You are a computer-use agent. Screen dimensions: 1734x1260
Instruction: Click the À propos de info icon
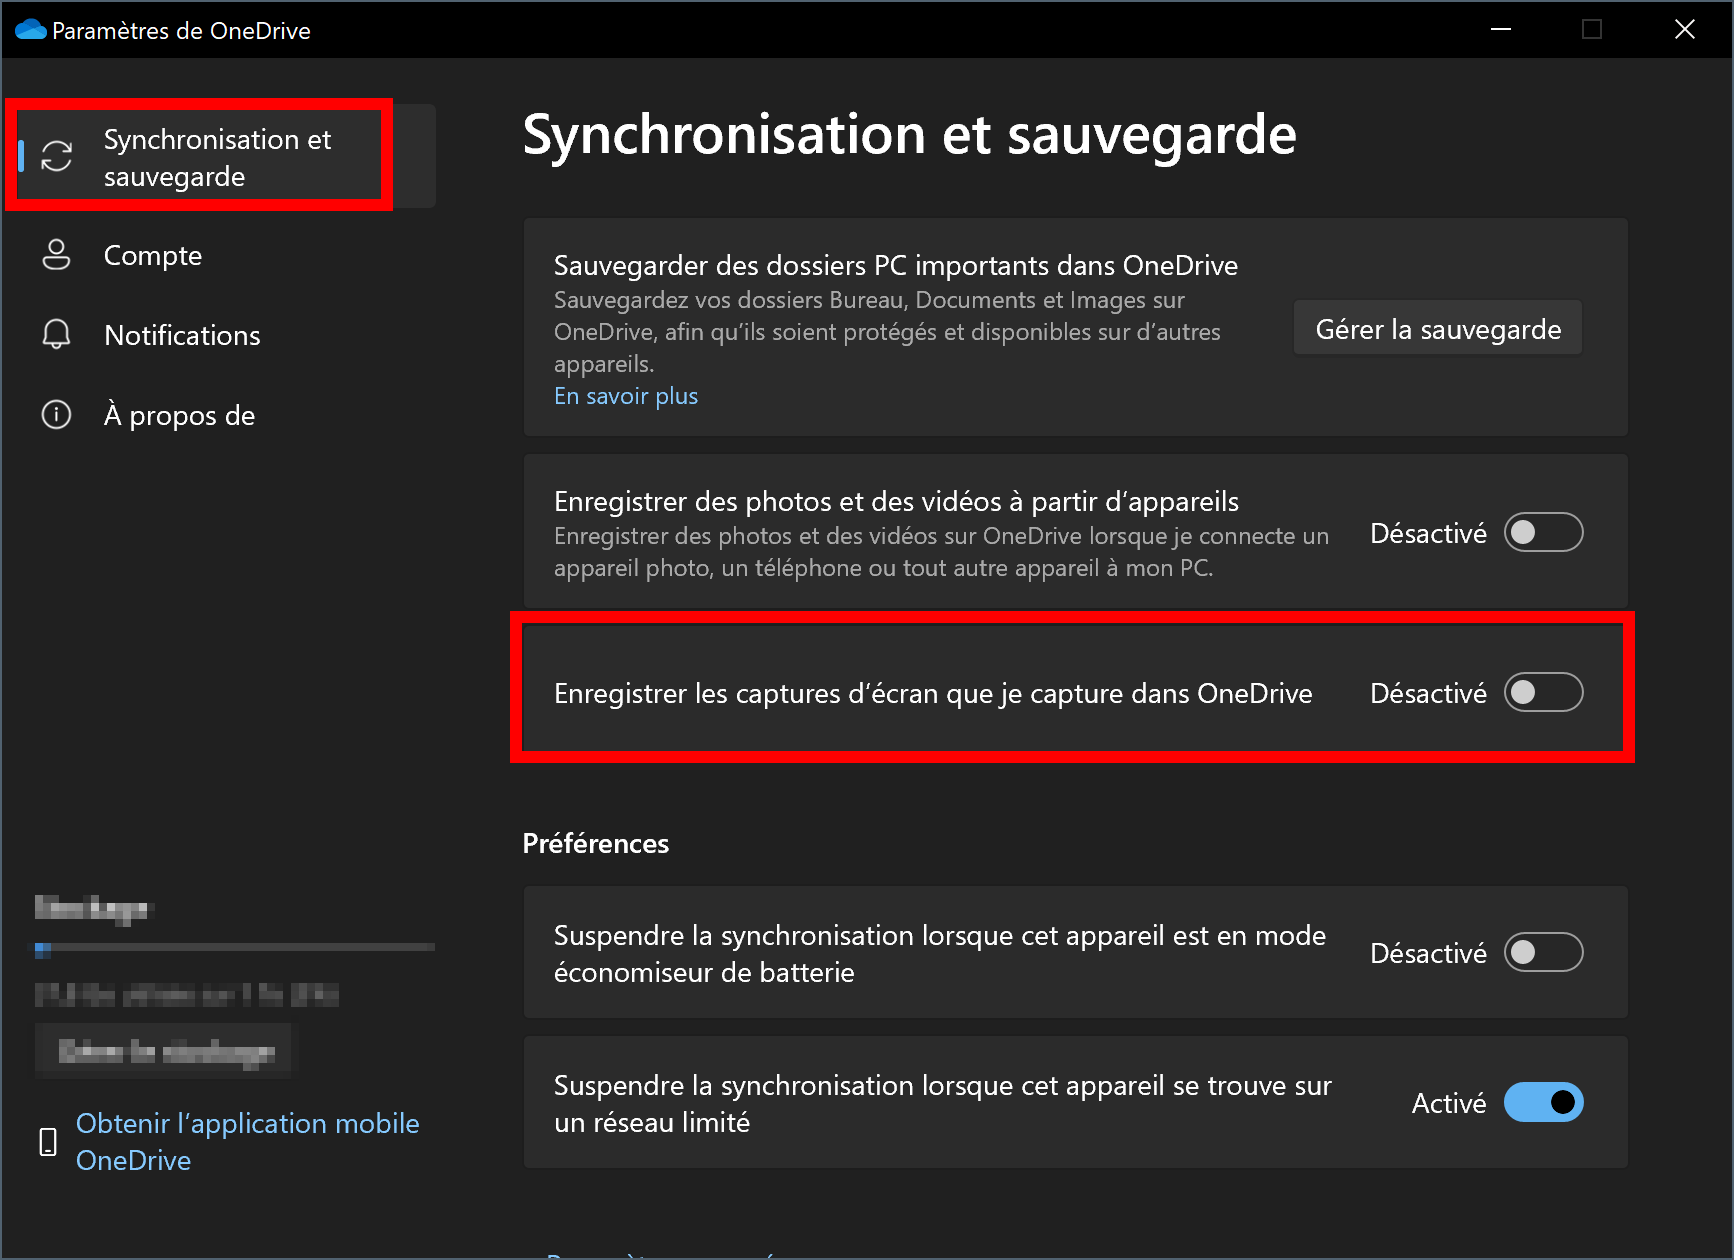click(57, 414)
